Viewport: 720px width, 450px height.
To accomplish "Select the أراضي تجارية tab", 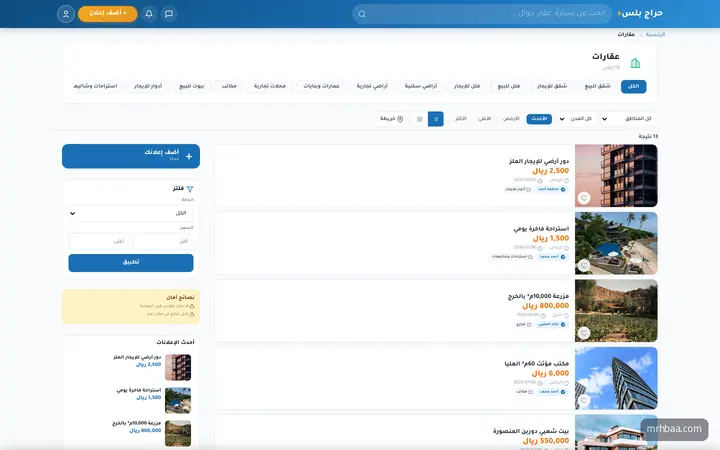I will point(372,86).
